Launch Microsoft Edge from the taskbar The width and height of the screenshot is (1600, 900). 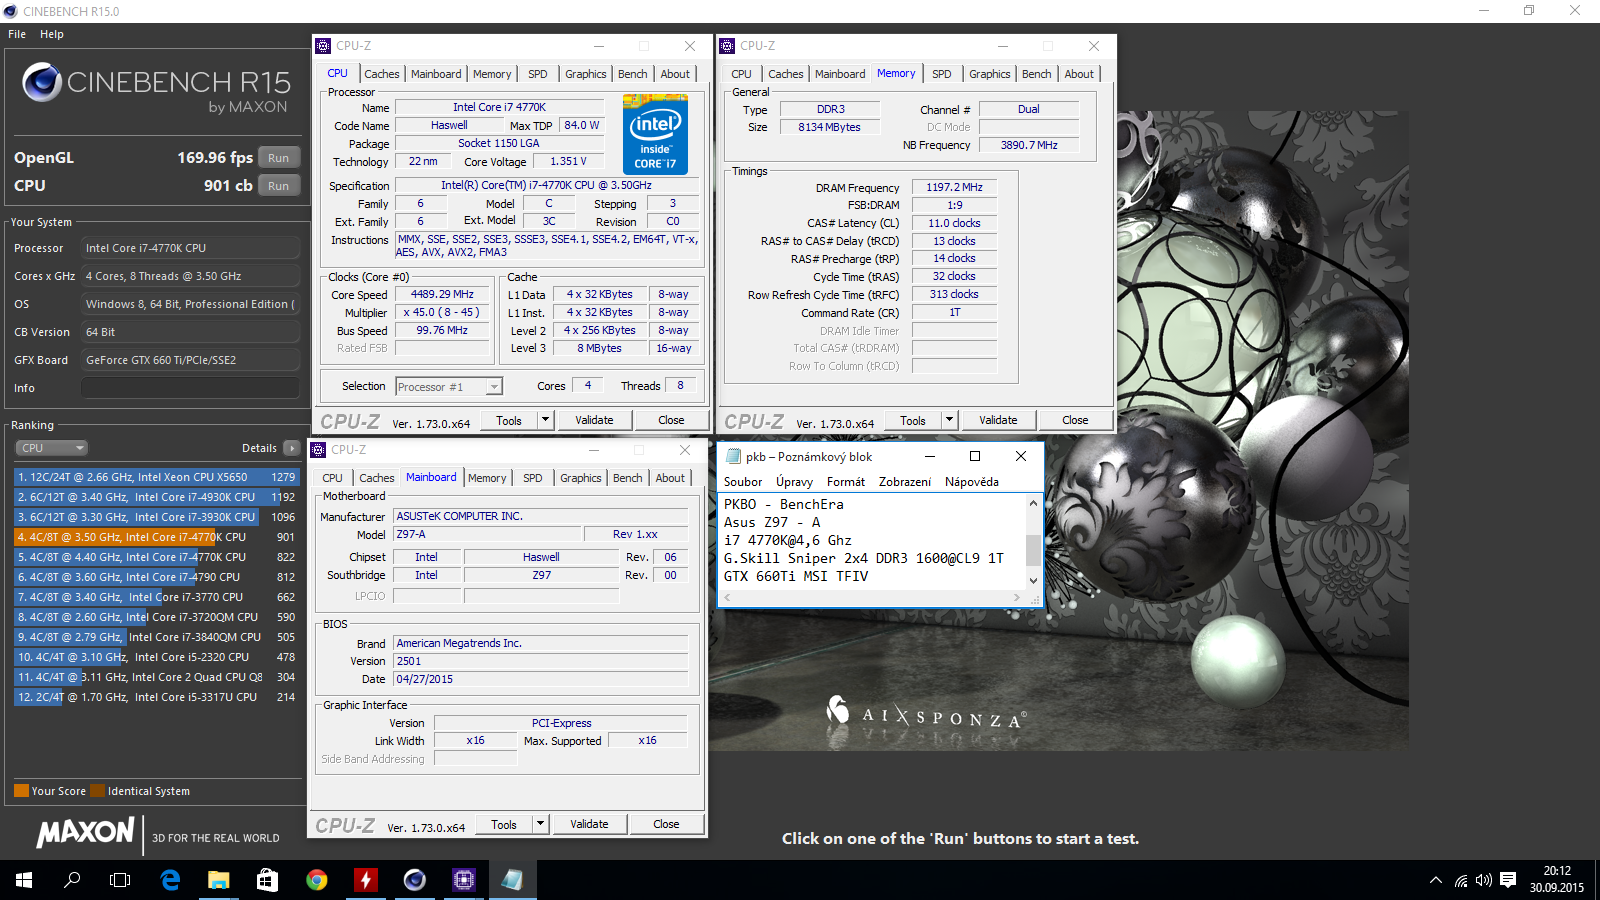click(170, 880)
